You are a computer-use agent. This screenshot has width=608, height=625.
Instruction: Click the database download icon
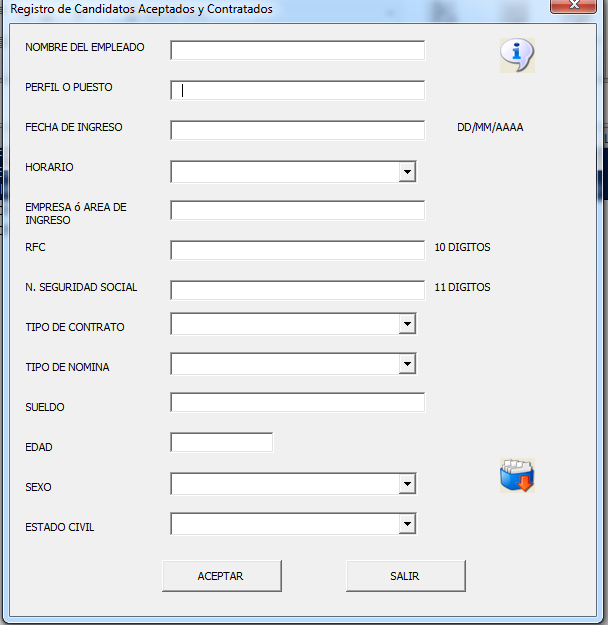point(517,476)
